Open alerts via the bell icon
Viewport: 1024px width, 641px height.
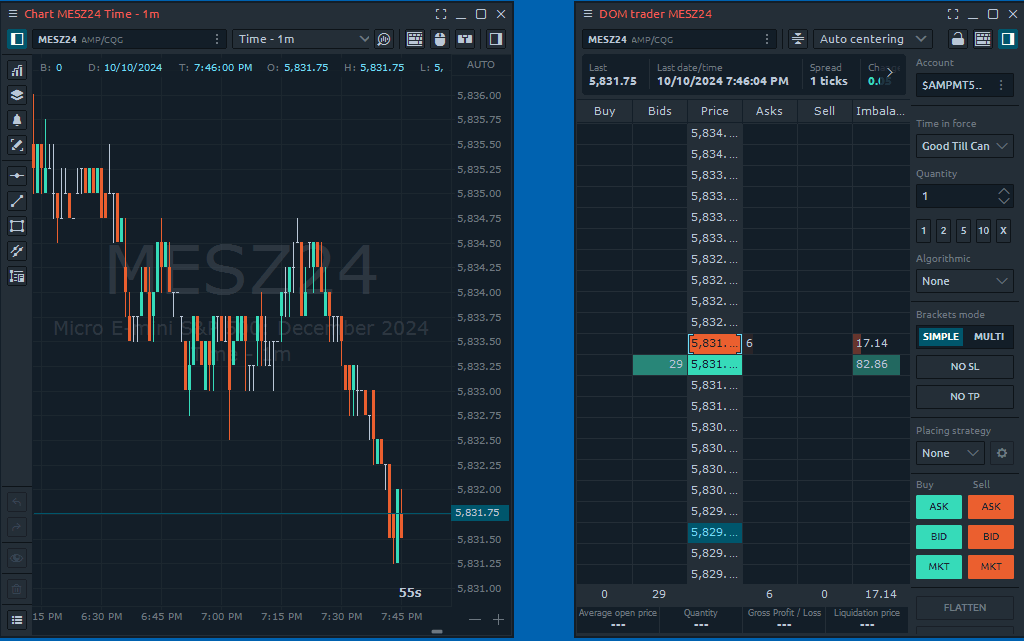17,120
